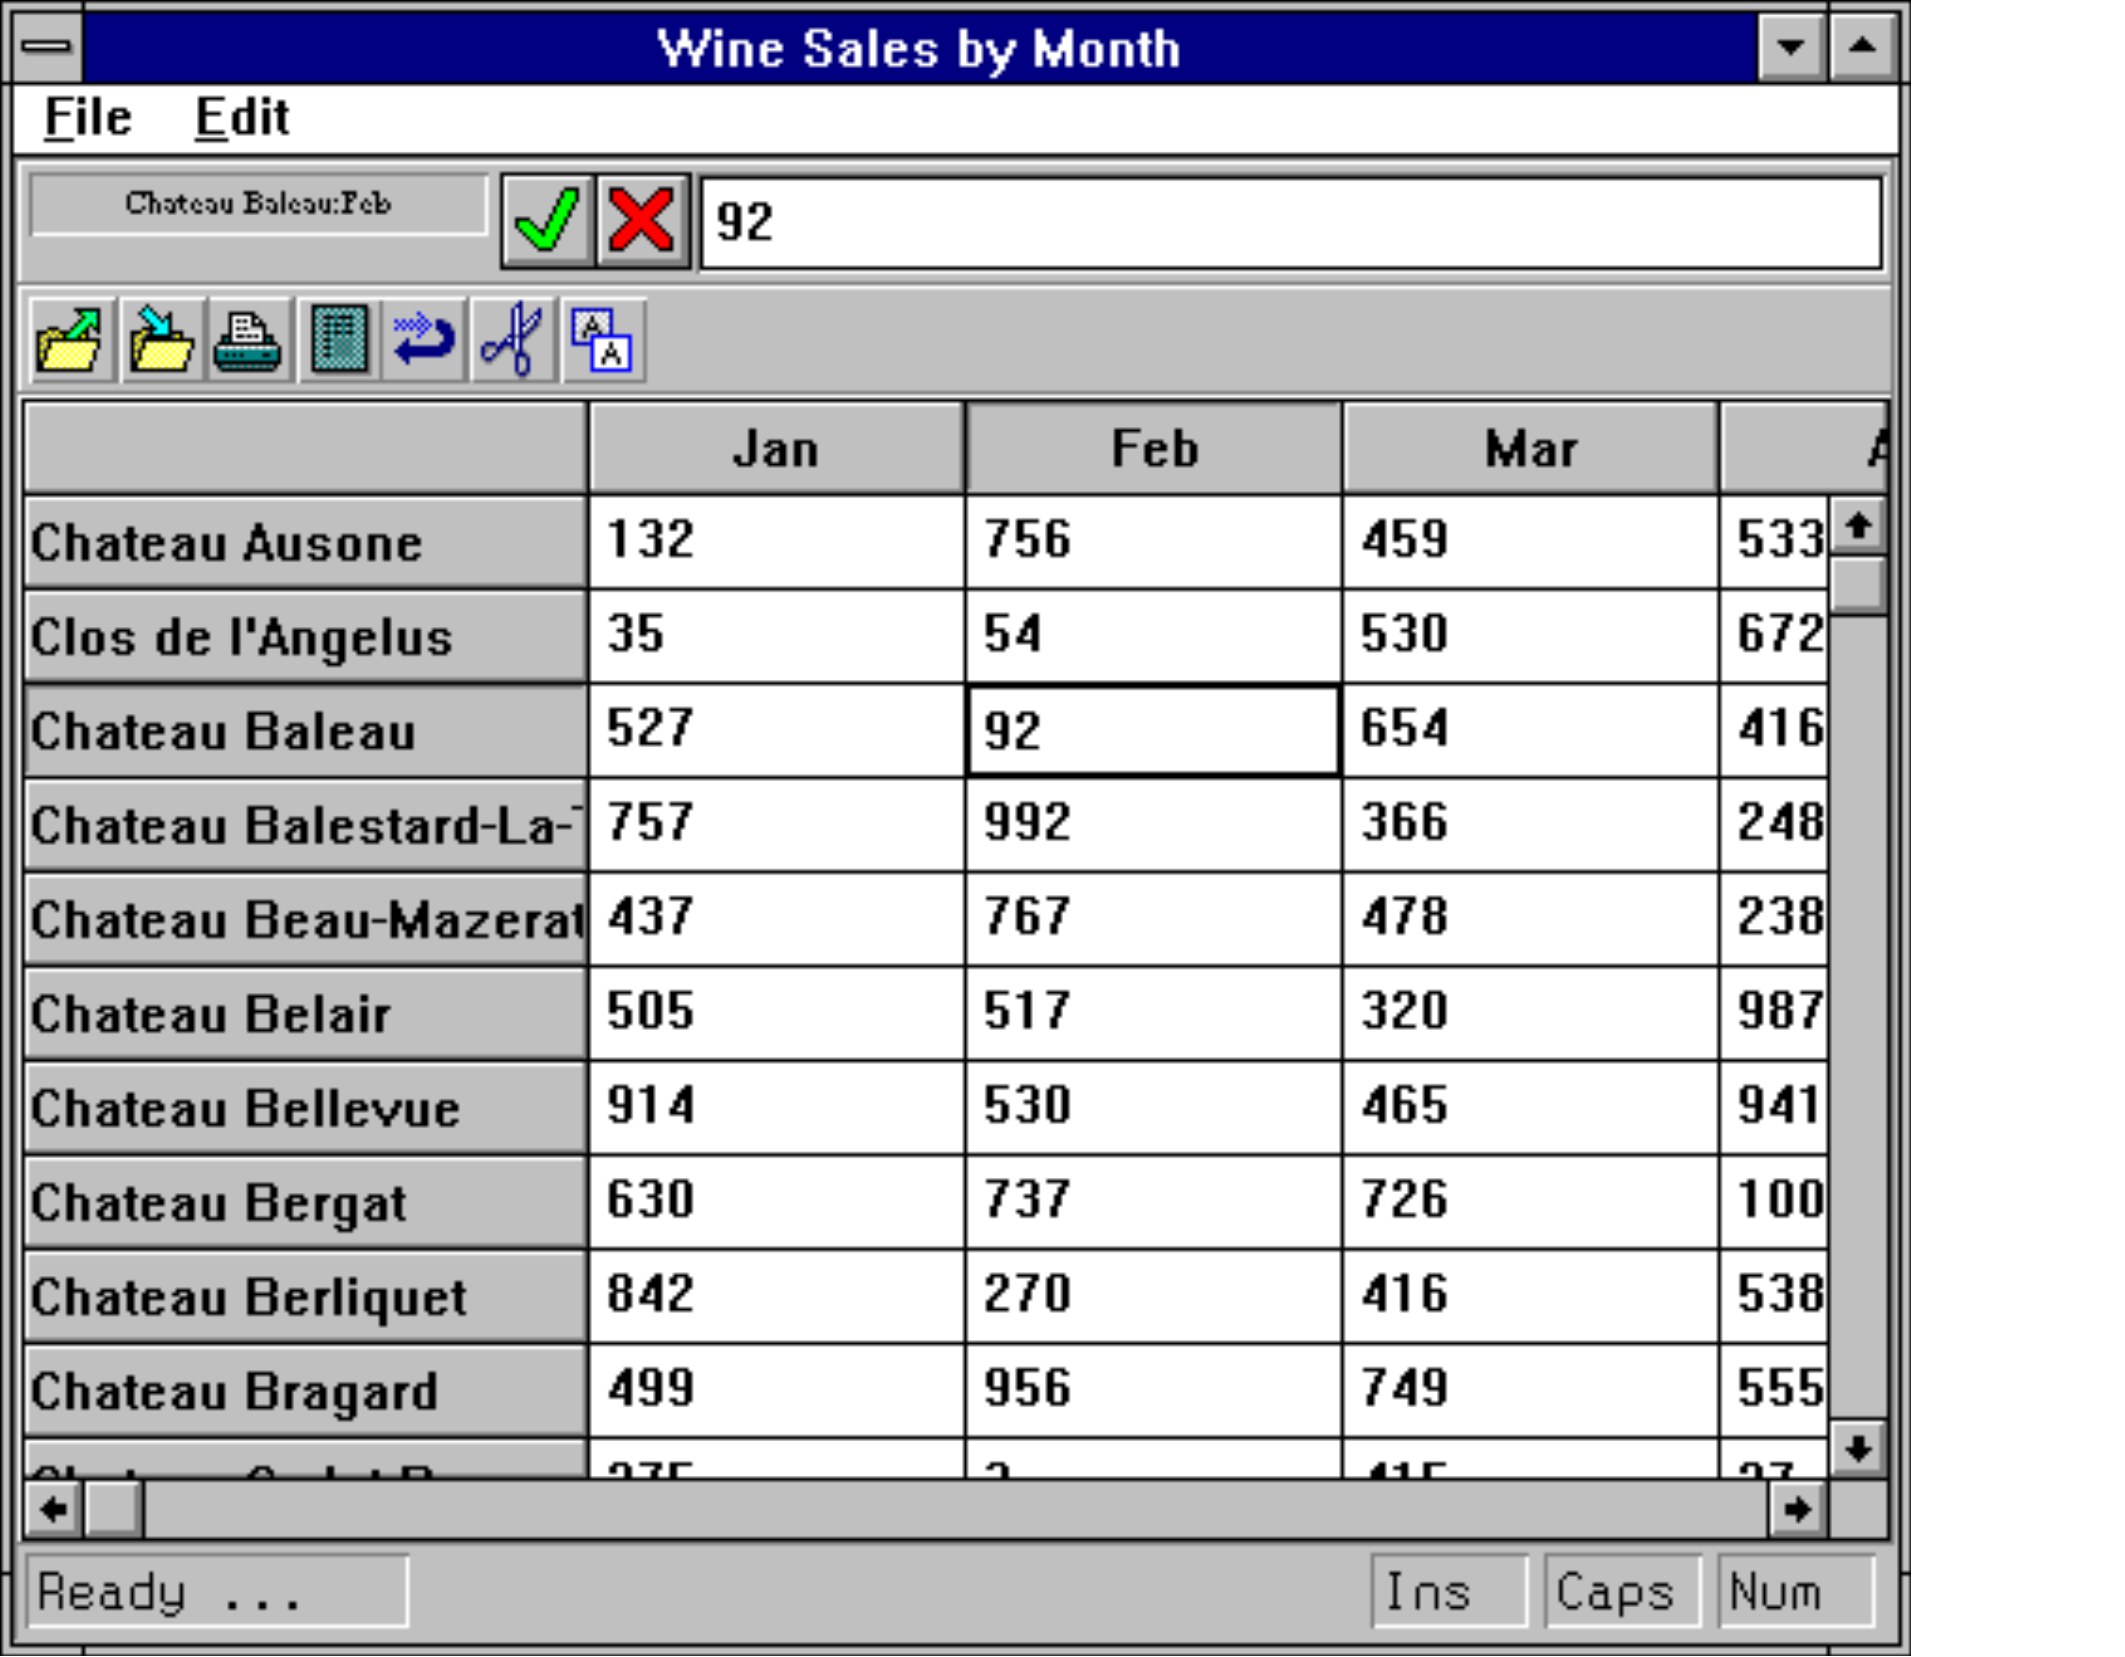
Task: Click the blue undo arrow icon
Action: click(x=424, y=341)
